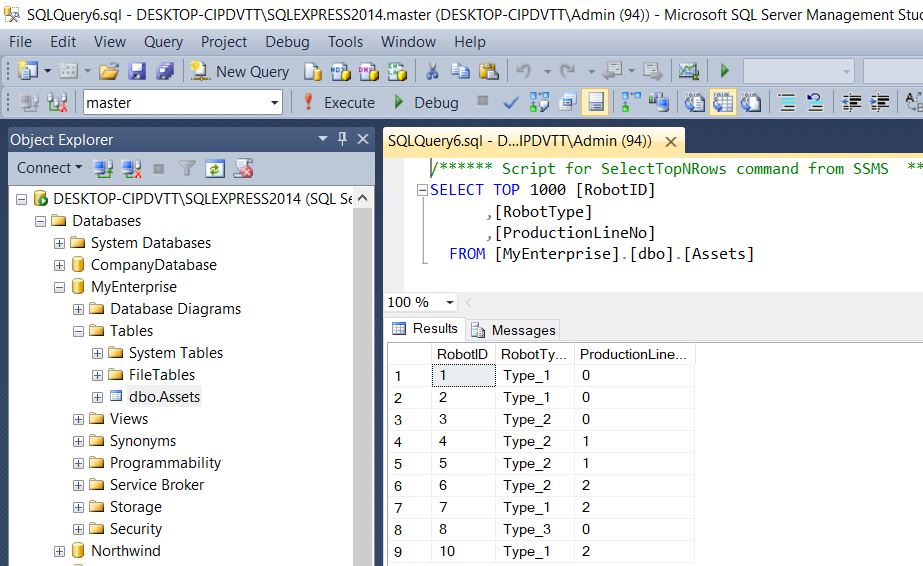Click the Query Options icon
Screen dimensions: 923x566
pos(567,102)
